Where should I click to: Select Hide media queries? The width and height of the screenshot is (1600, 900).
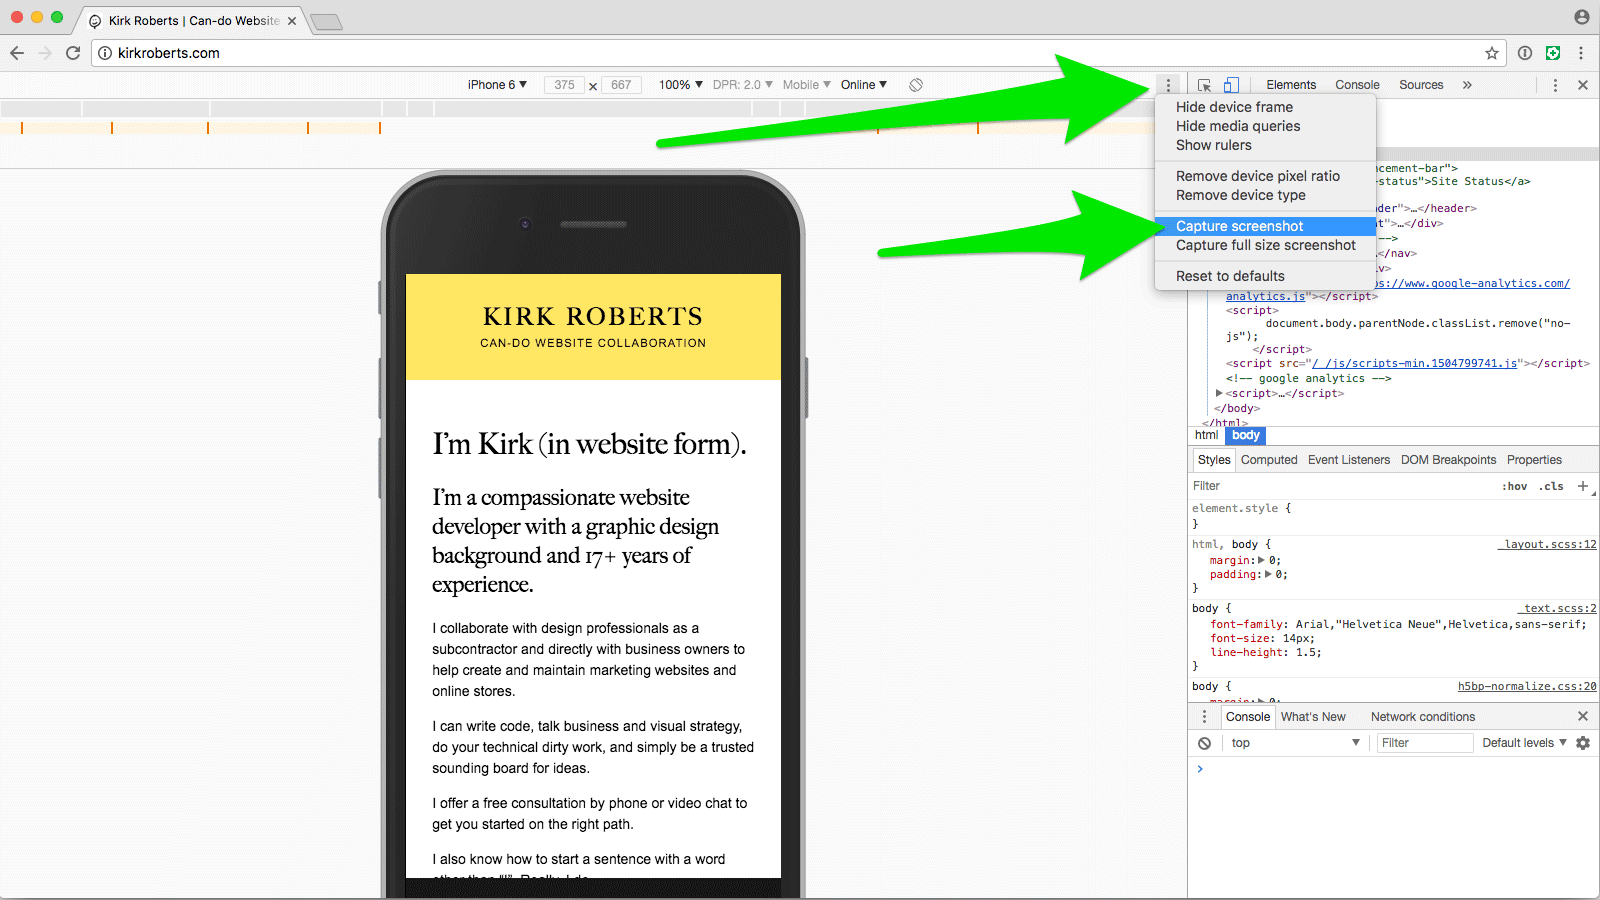pos(1265,126)
